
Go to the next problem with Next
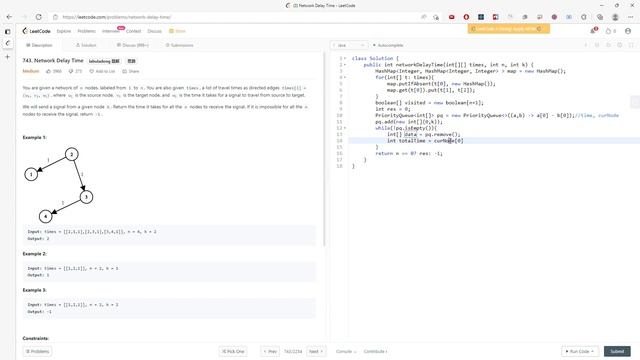coord(316,351)
